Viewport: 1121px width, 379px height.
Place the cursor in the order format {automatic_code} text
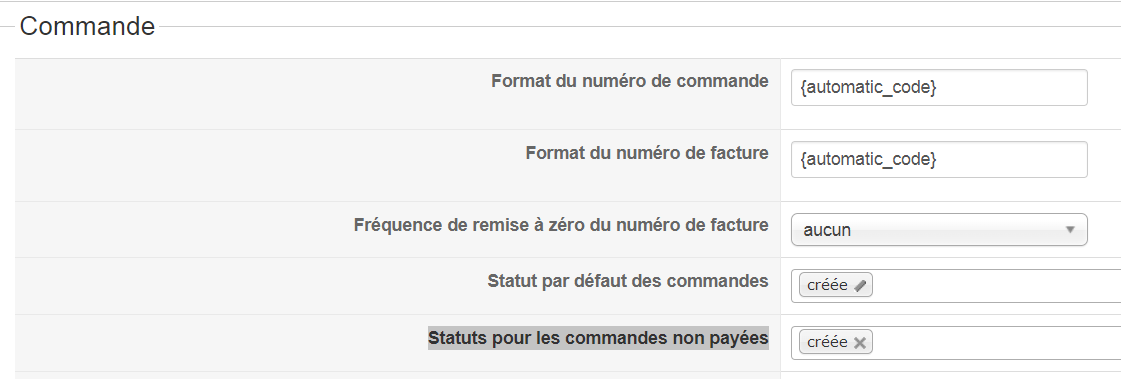click(868, 88)
